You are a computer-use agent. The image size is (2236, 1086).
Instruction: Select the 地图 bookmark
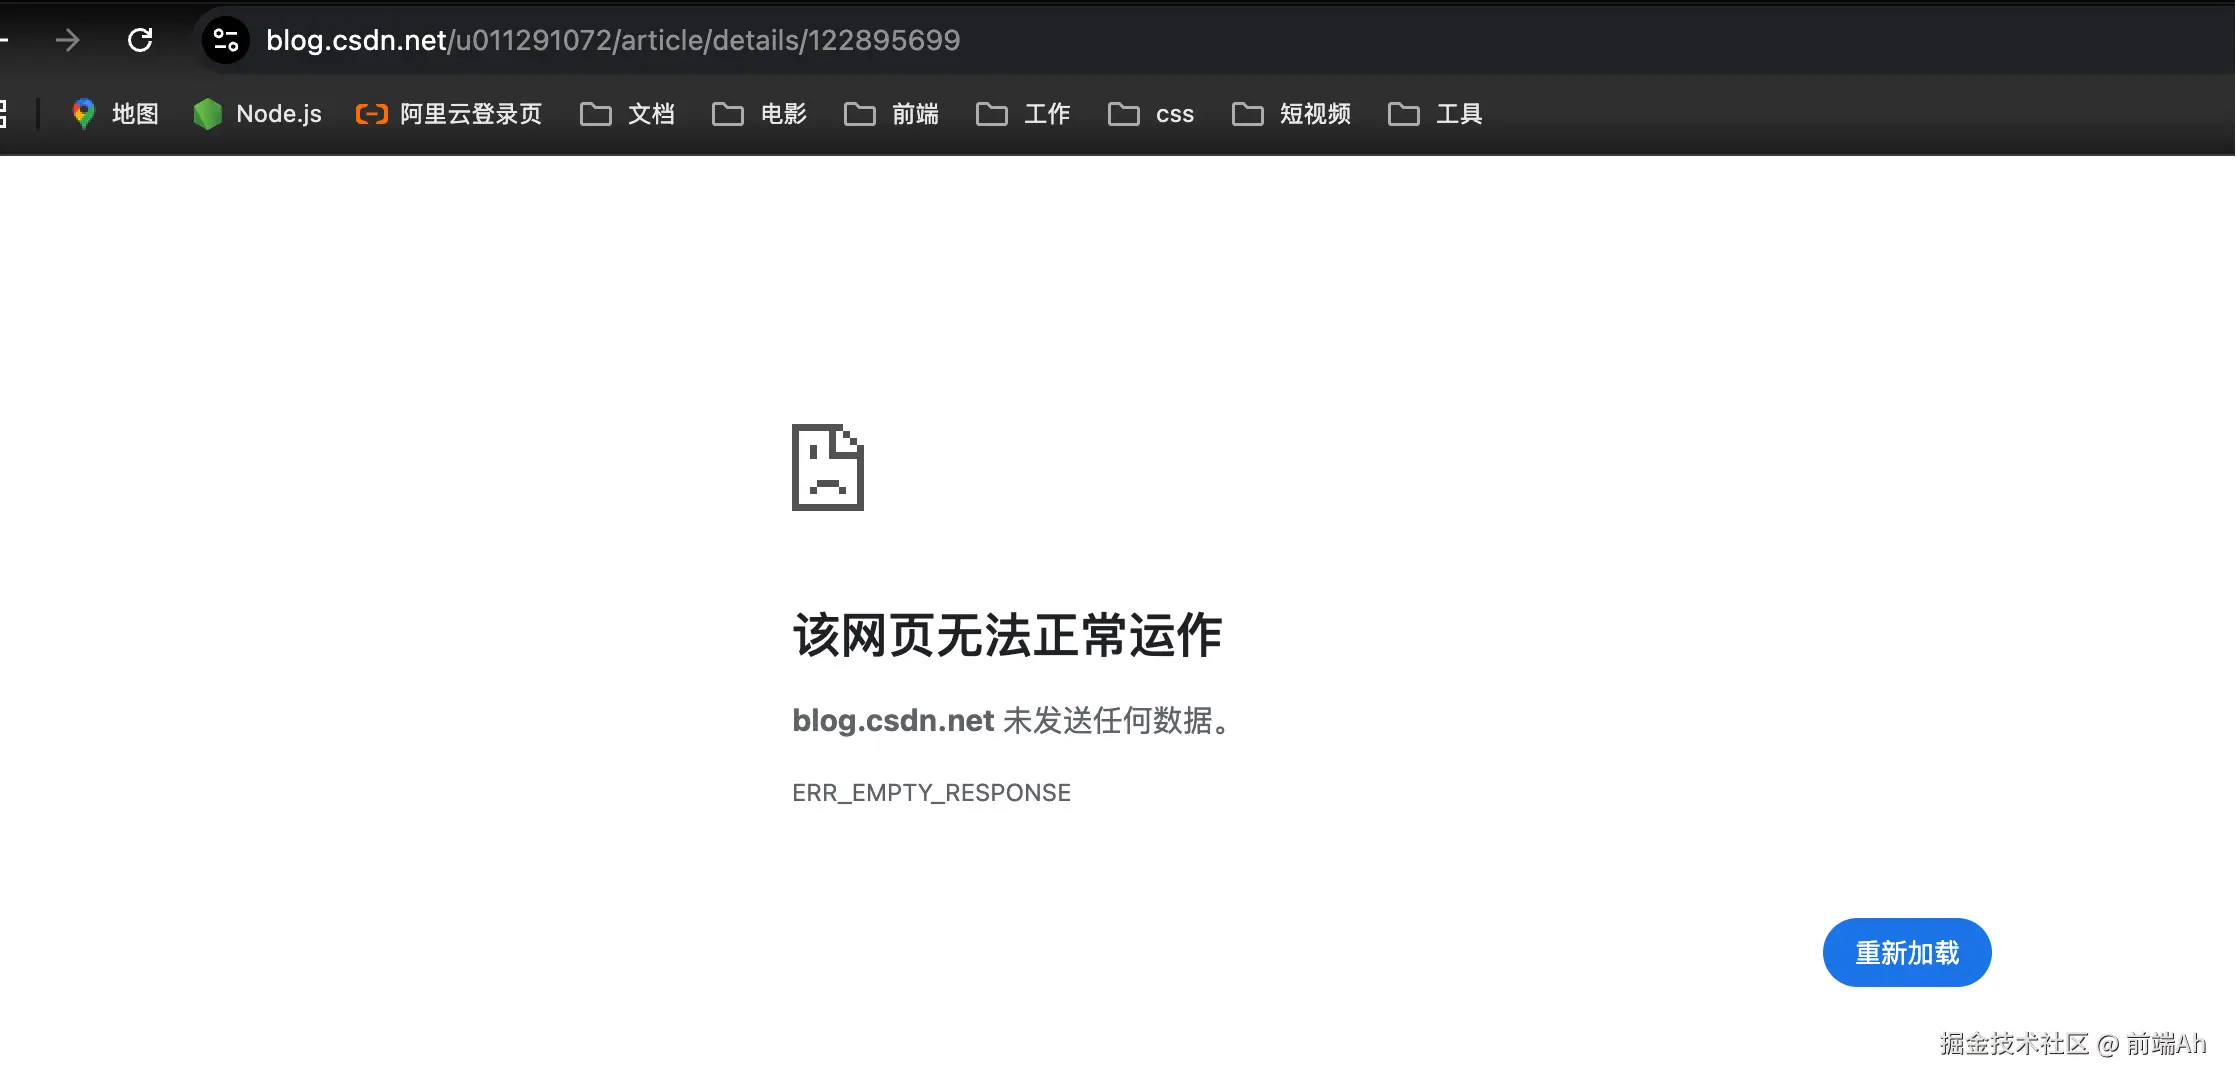(135, 113)
